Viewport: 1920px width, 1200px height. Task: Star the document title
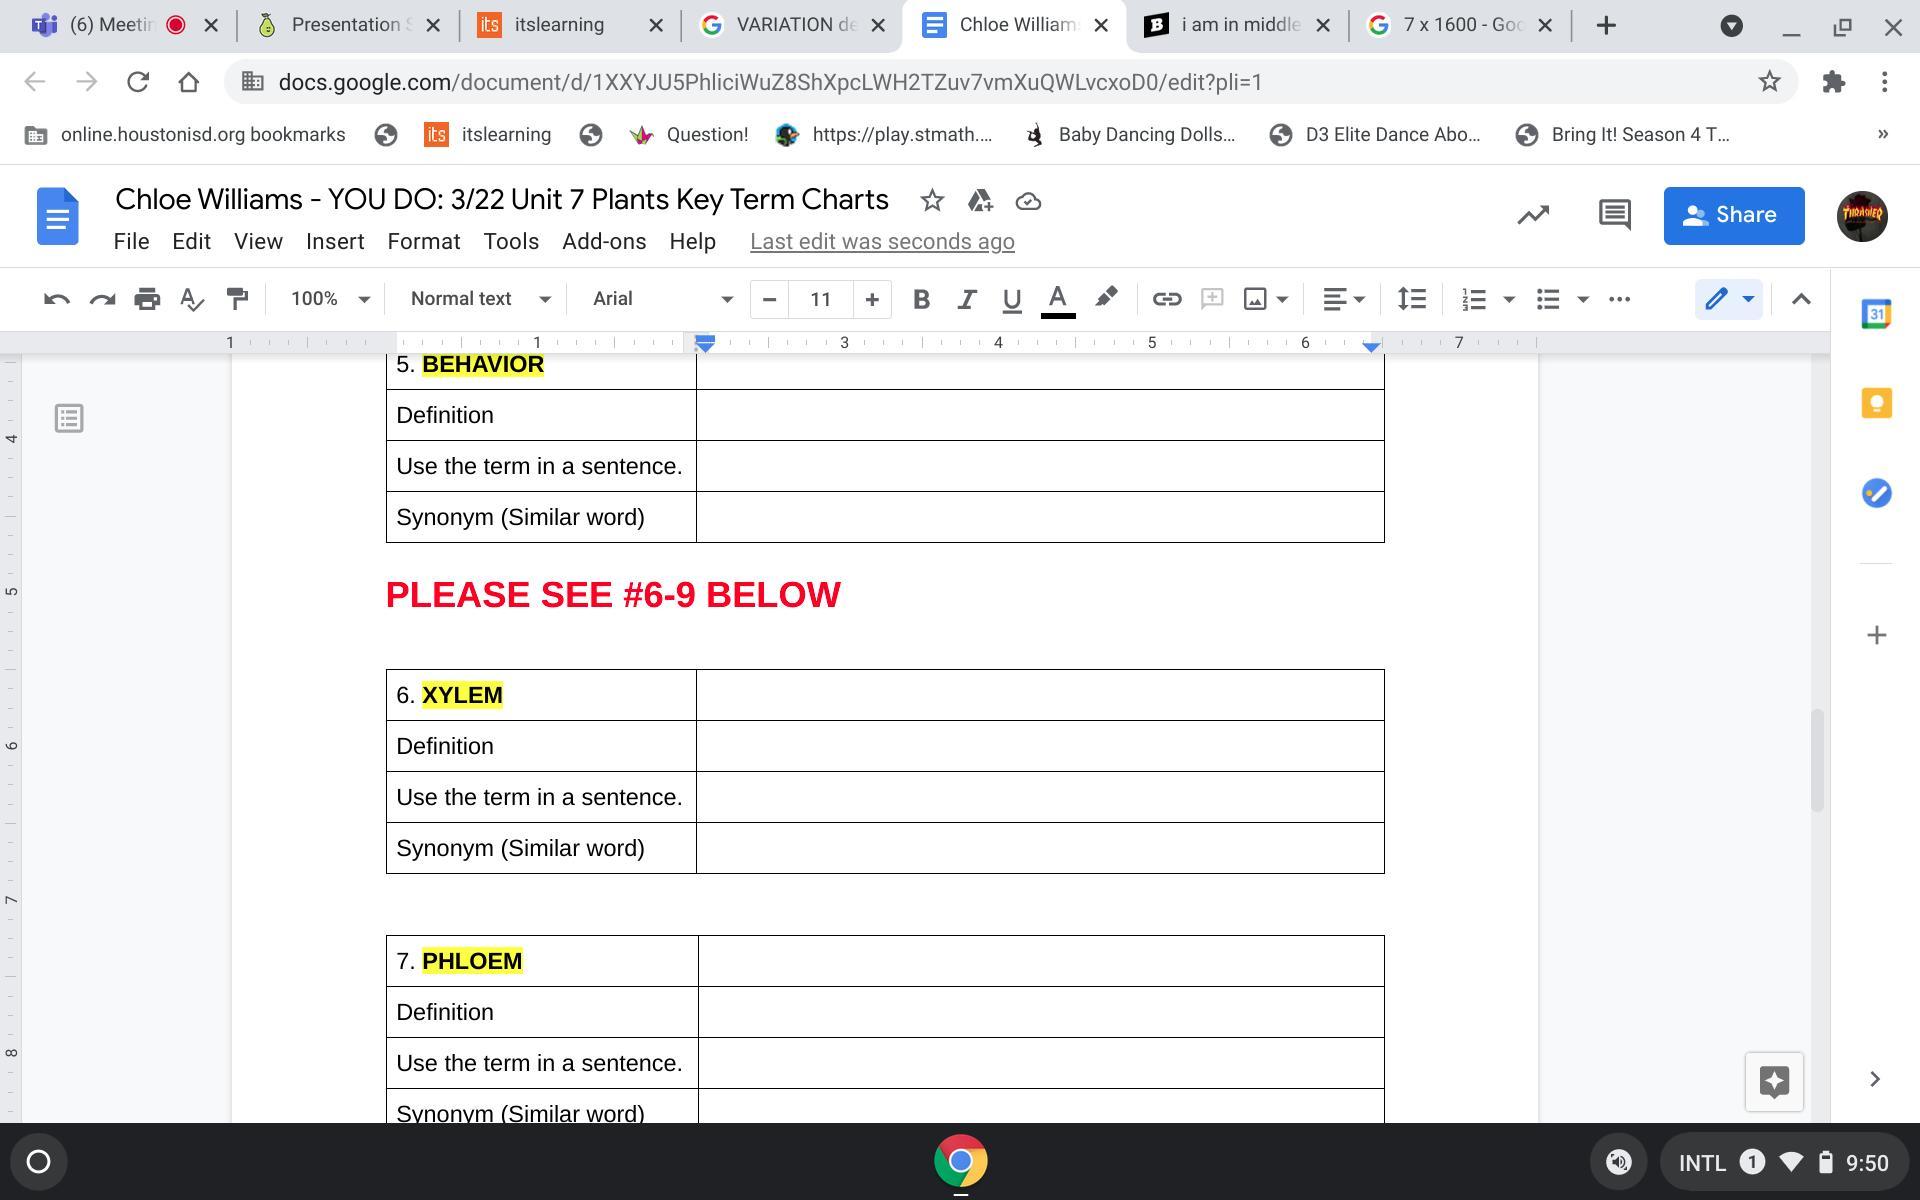tap(932, 201)
